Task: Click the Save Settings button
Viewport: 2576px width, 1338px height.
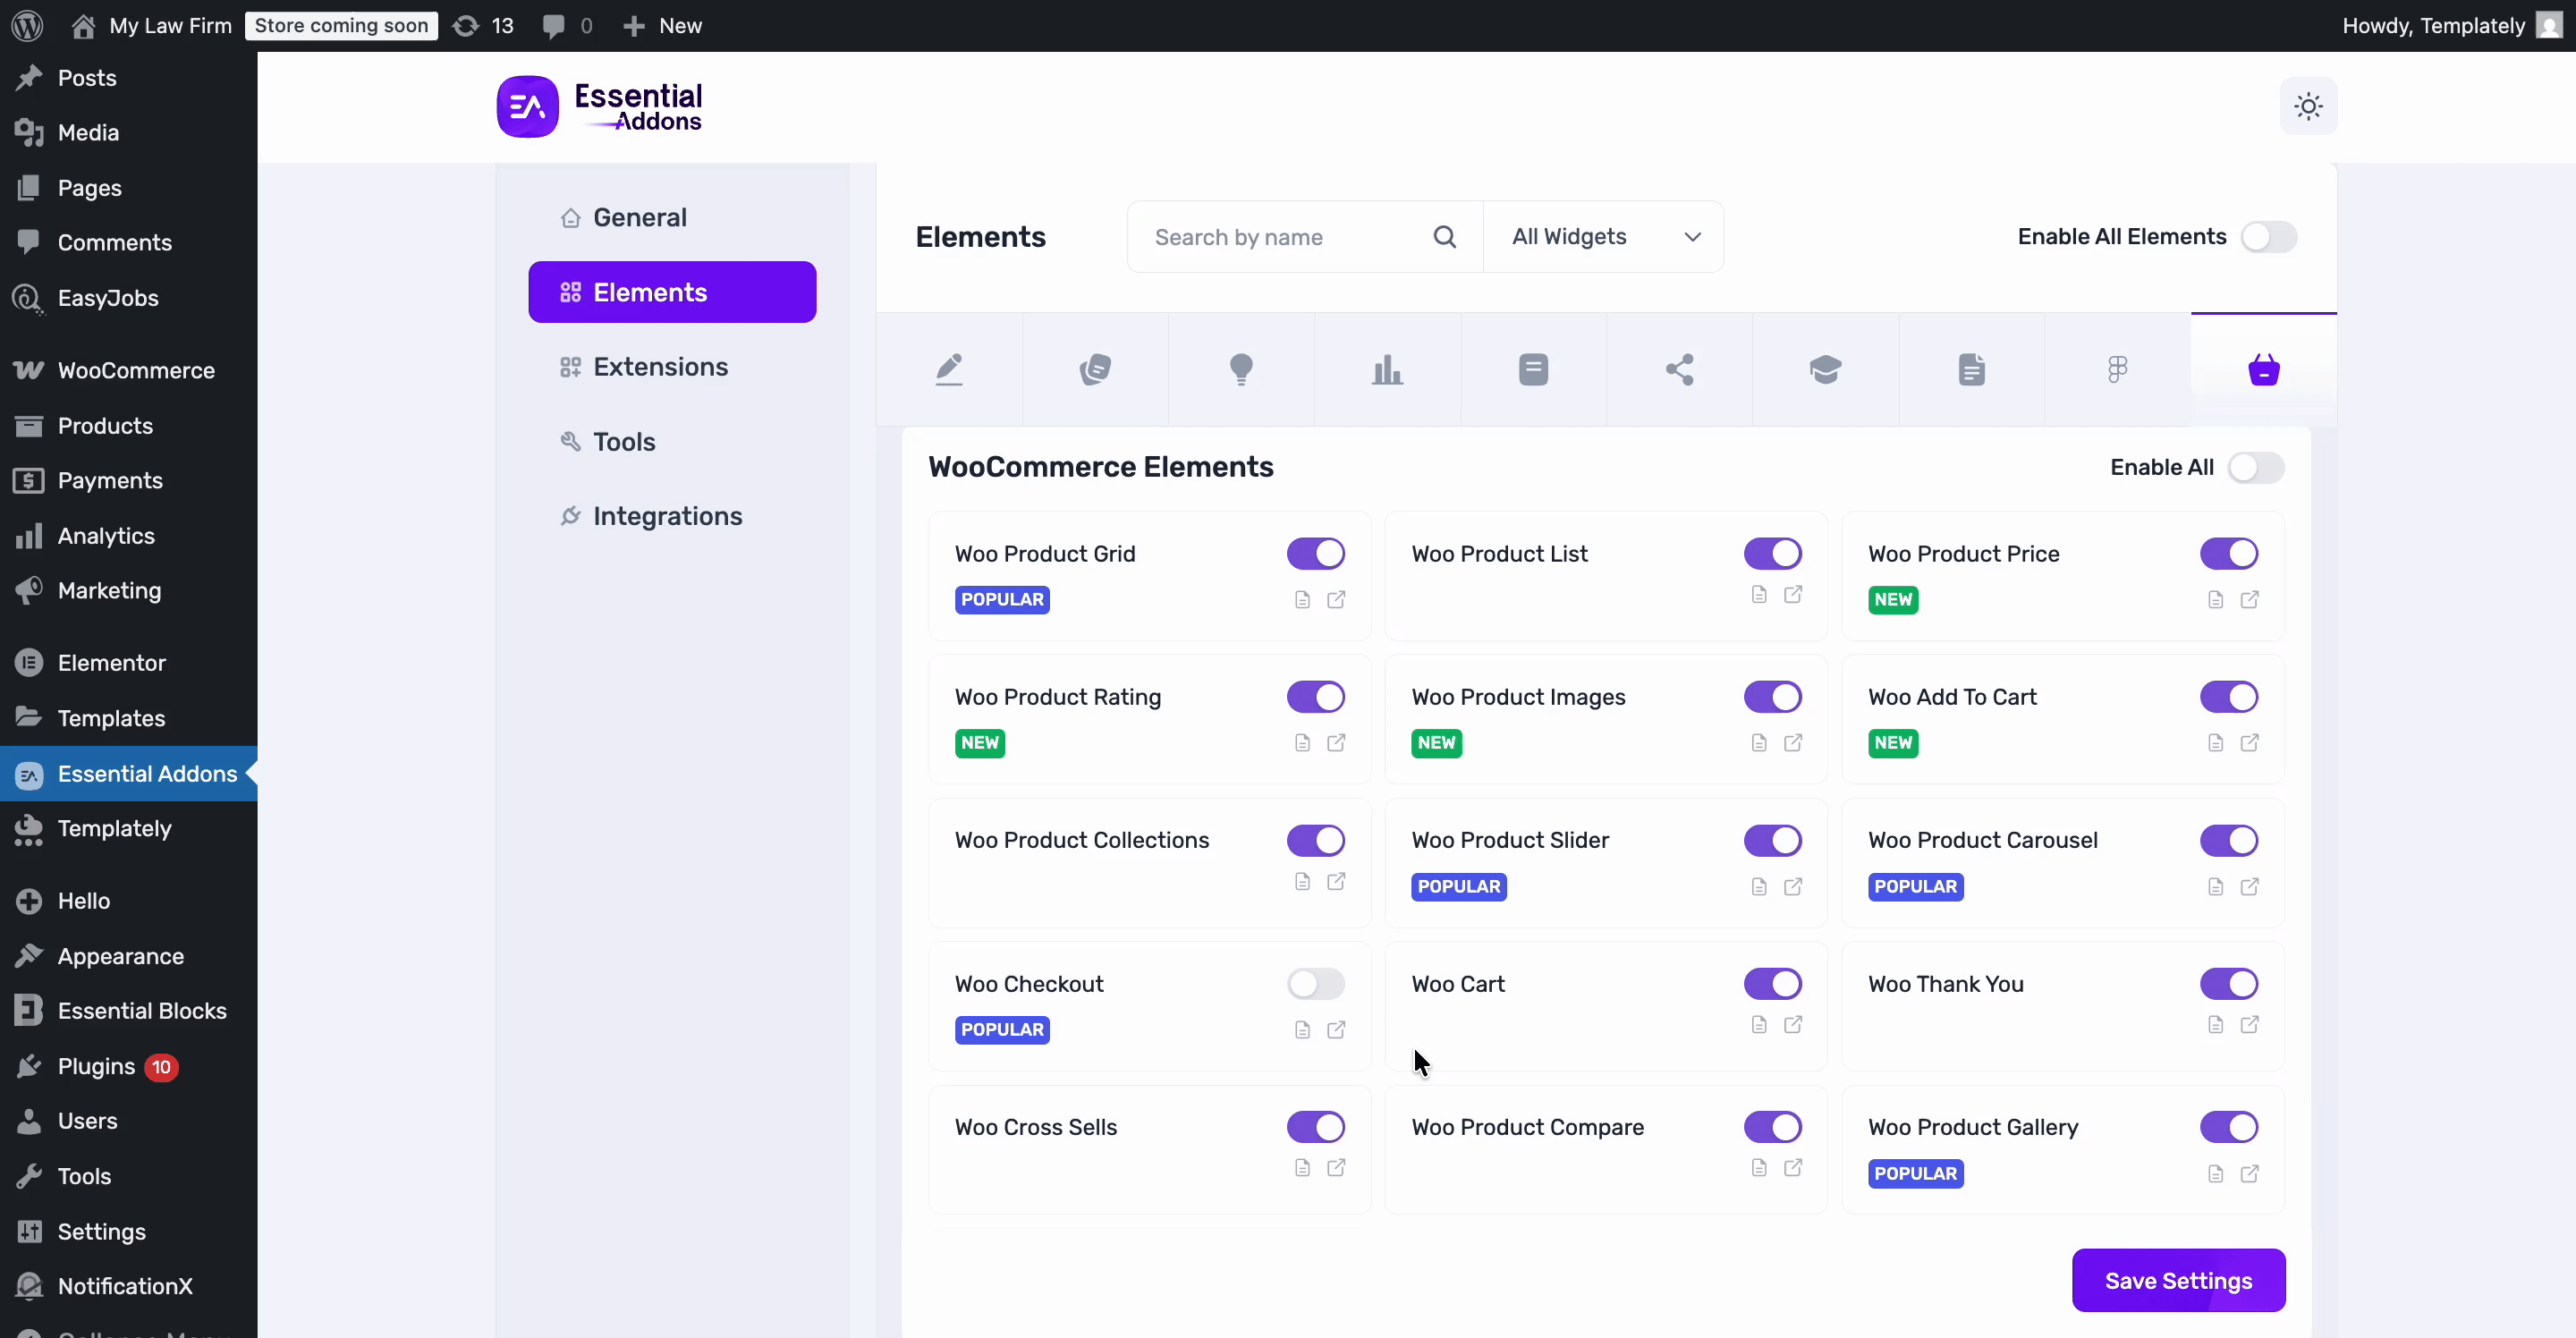Action: [x=2178, y=1280]
